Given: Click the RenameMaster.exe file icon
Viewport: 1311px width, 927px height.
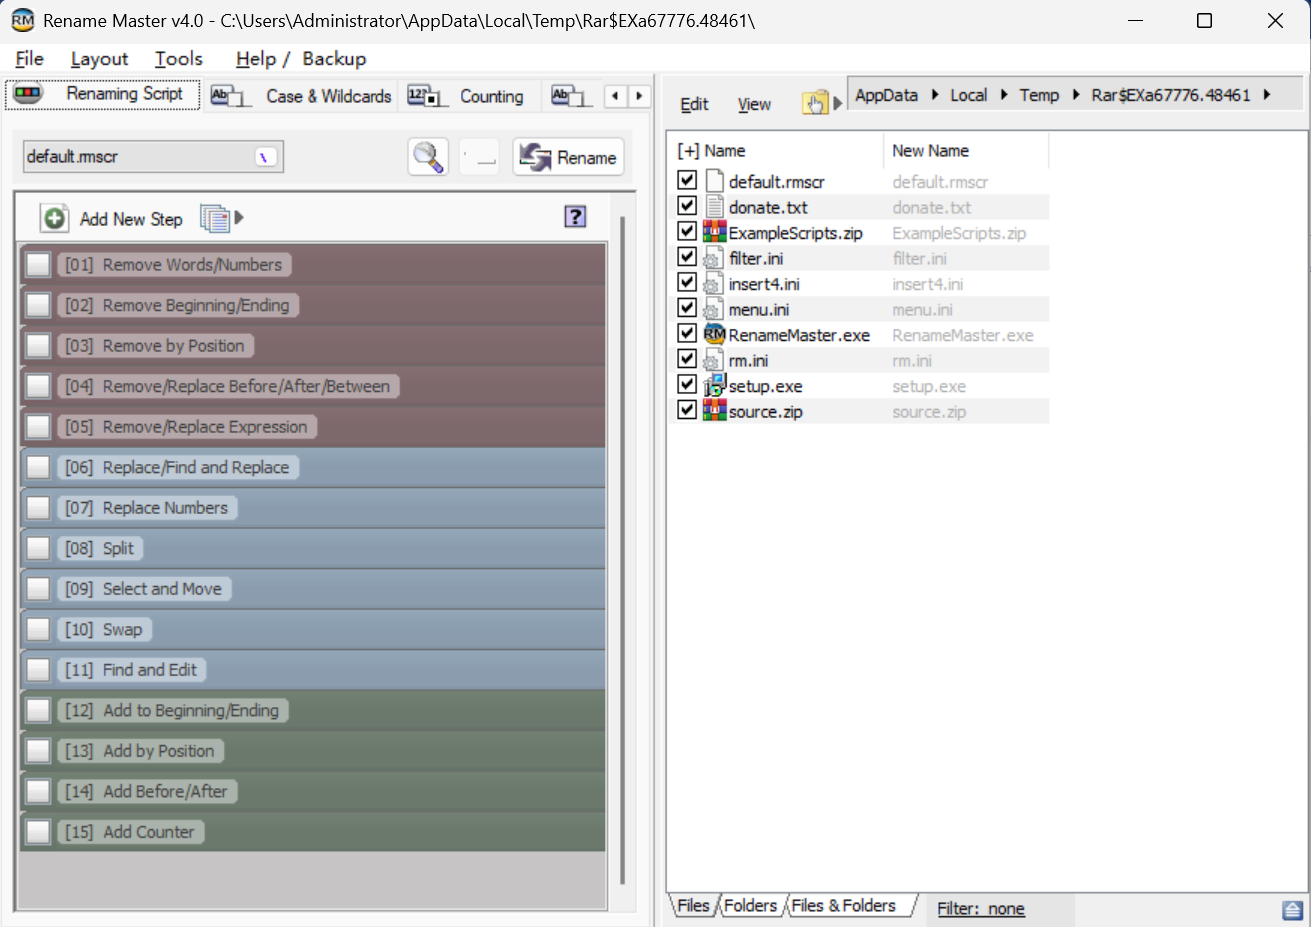Looking at the screenshot, I should coord(714,335).
